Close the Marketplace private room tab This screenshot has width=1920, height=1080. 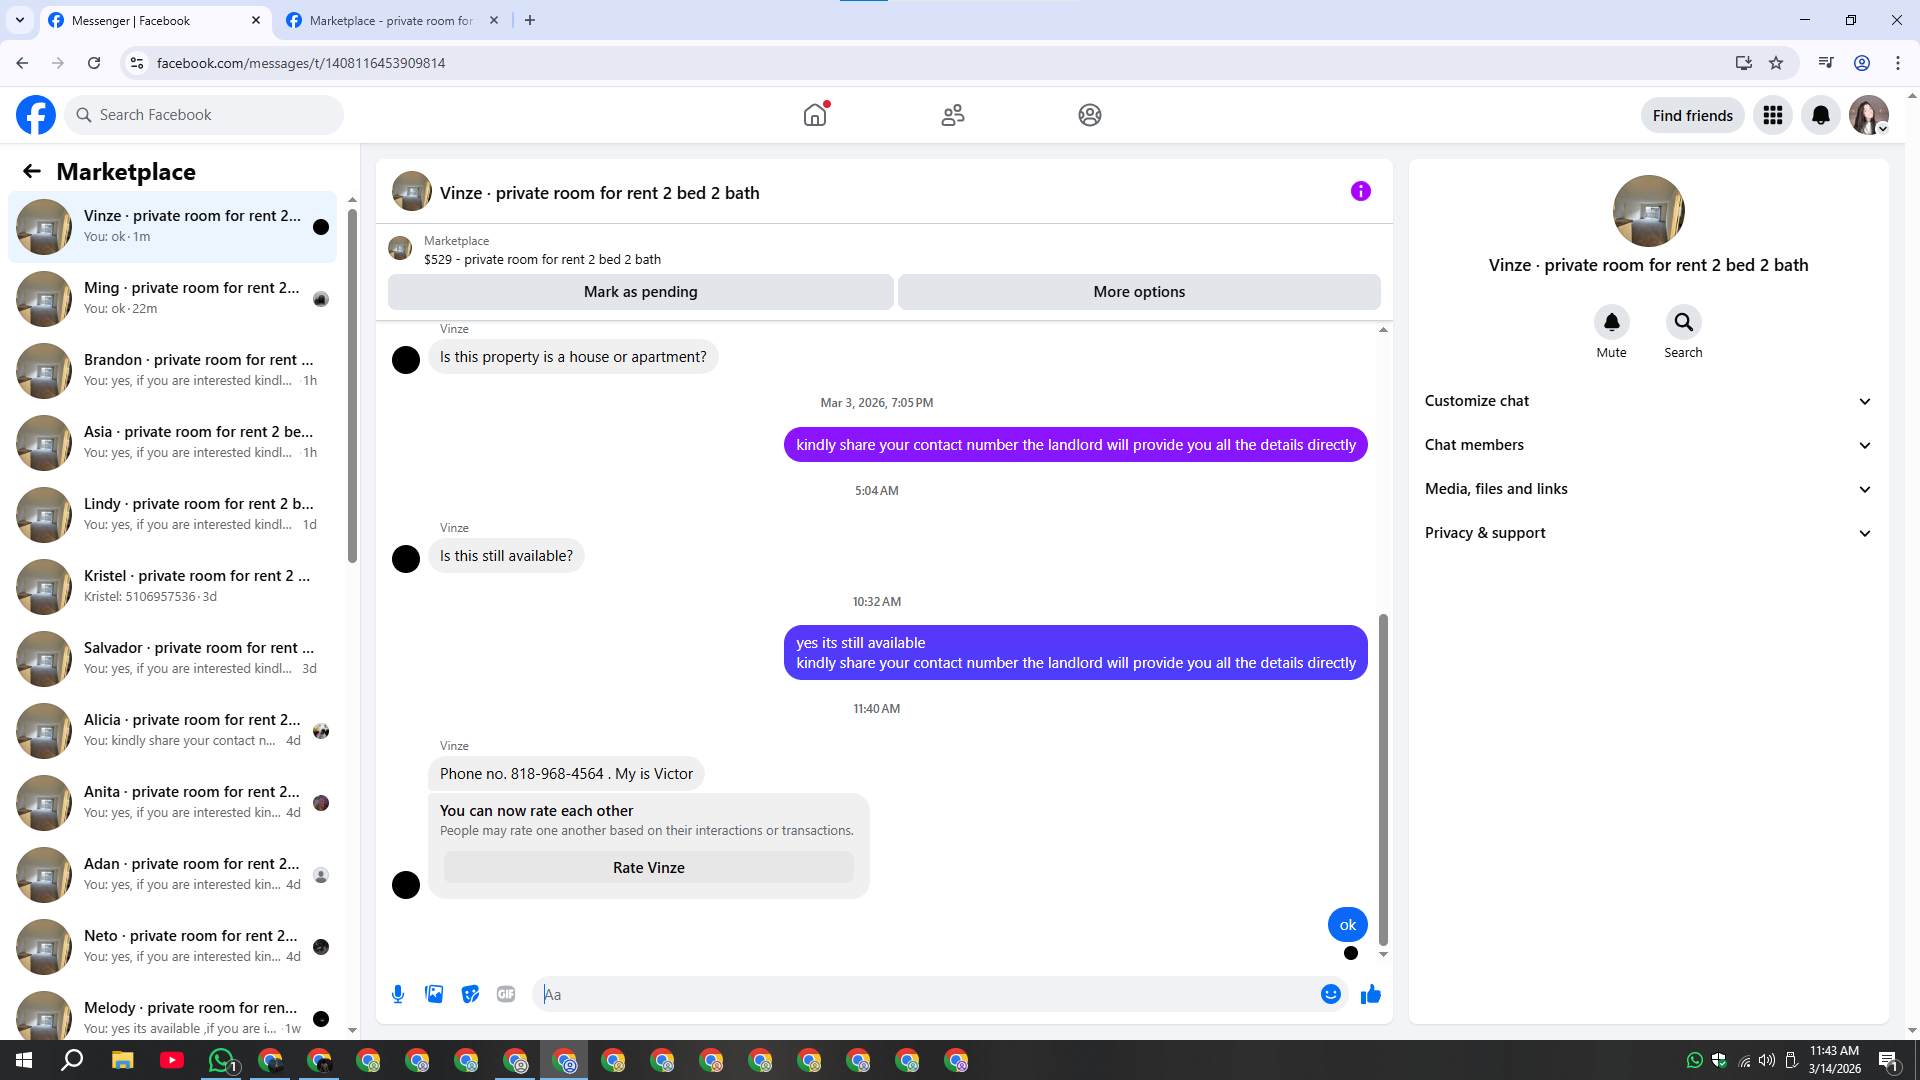(494, 20)
